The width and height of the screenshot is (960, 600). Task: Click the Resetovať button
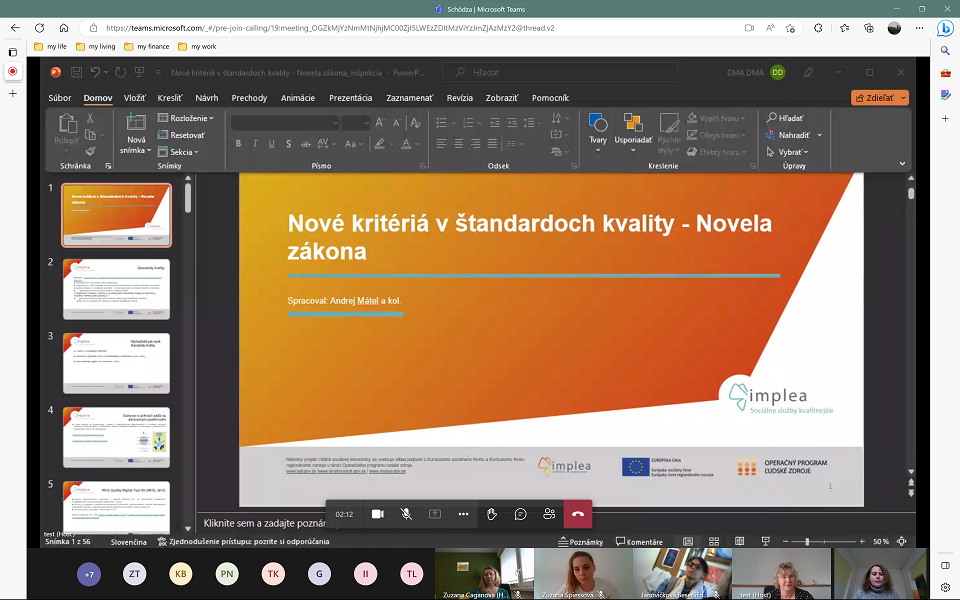(182, 135)
